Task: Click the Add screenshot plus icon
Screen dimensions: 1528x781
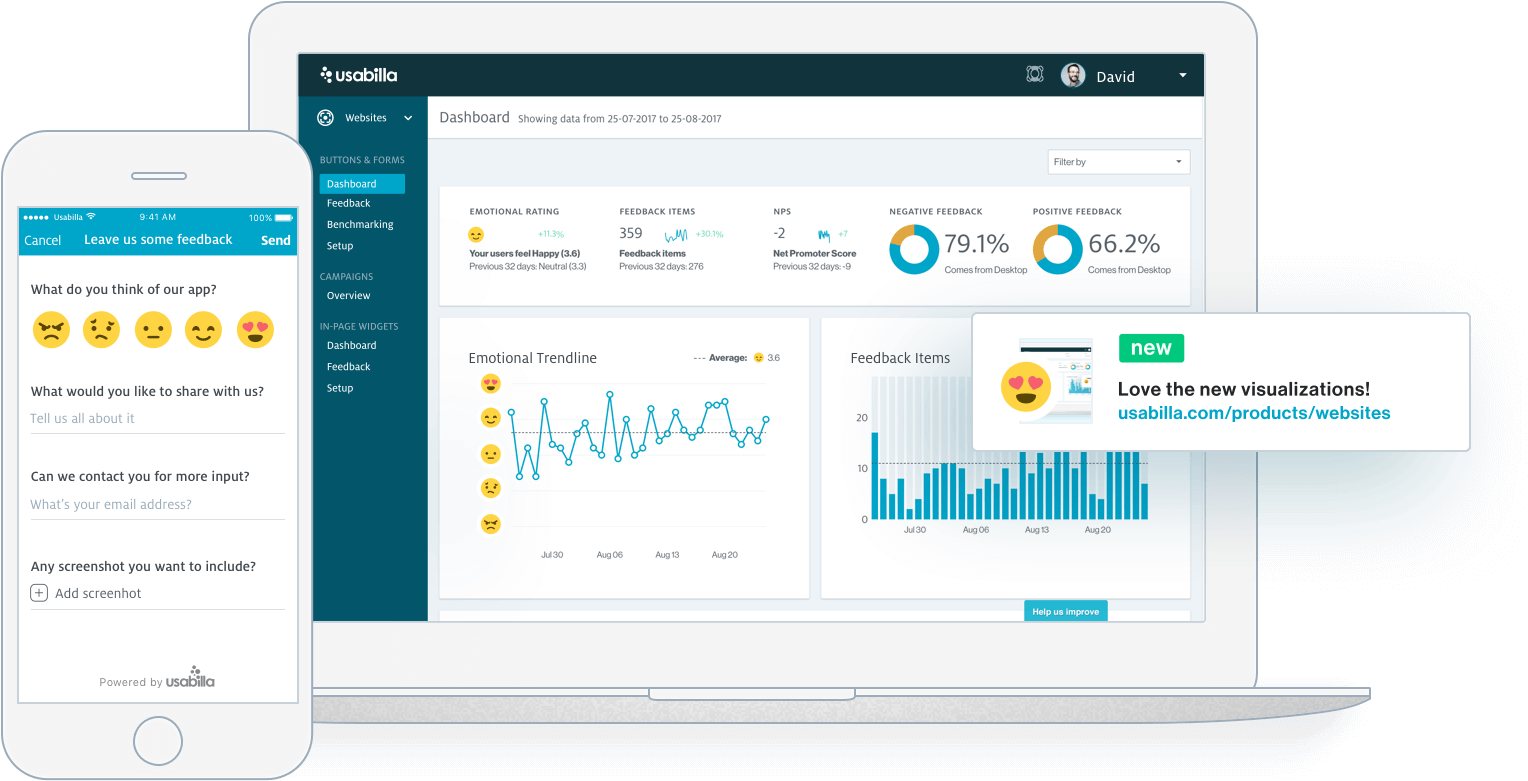Action: (x=38, y=592)
